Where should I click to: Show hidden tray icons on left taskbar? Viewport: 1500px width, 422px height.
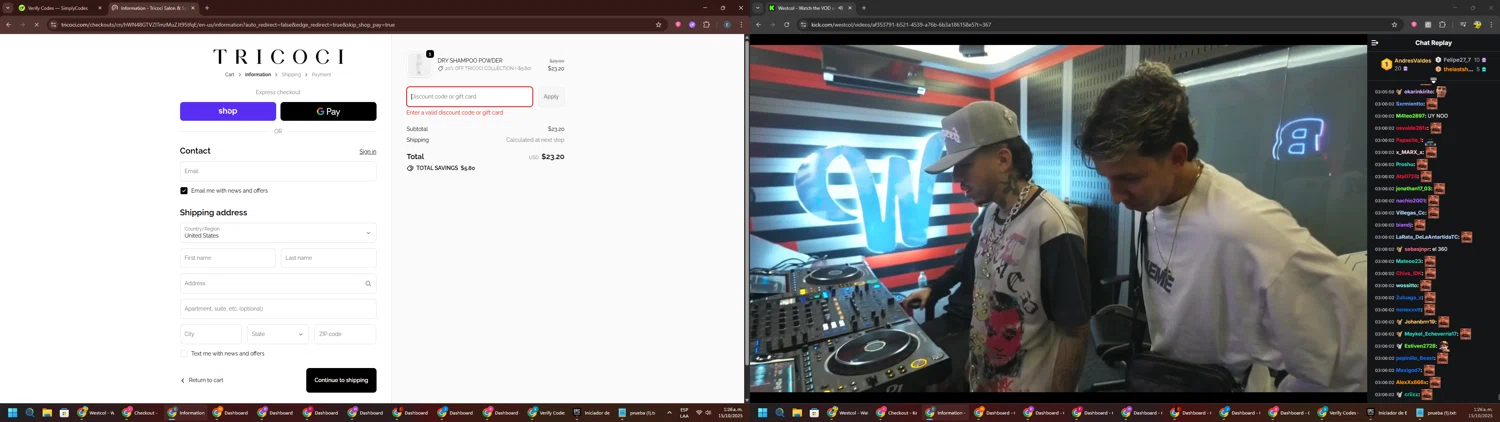point(669,412)
